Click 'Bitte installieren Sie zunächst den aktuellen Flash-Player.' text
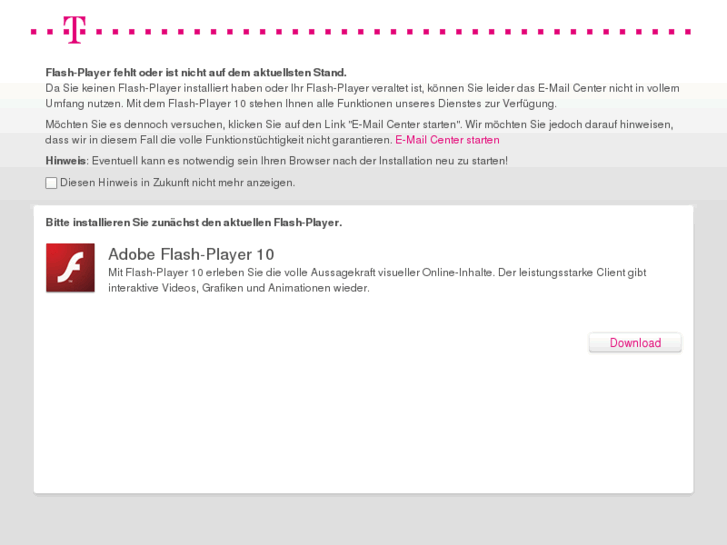This screenshot has width=727, height=545. (194, 223)
